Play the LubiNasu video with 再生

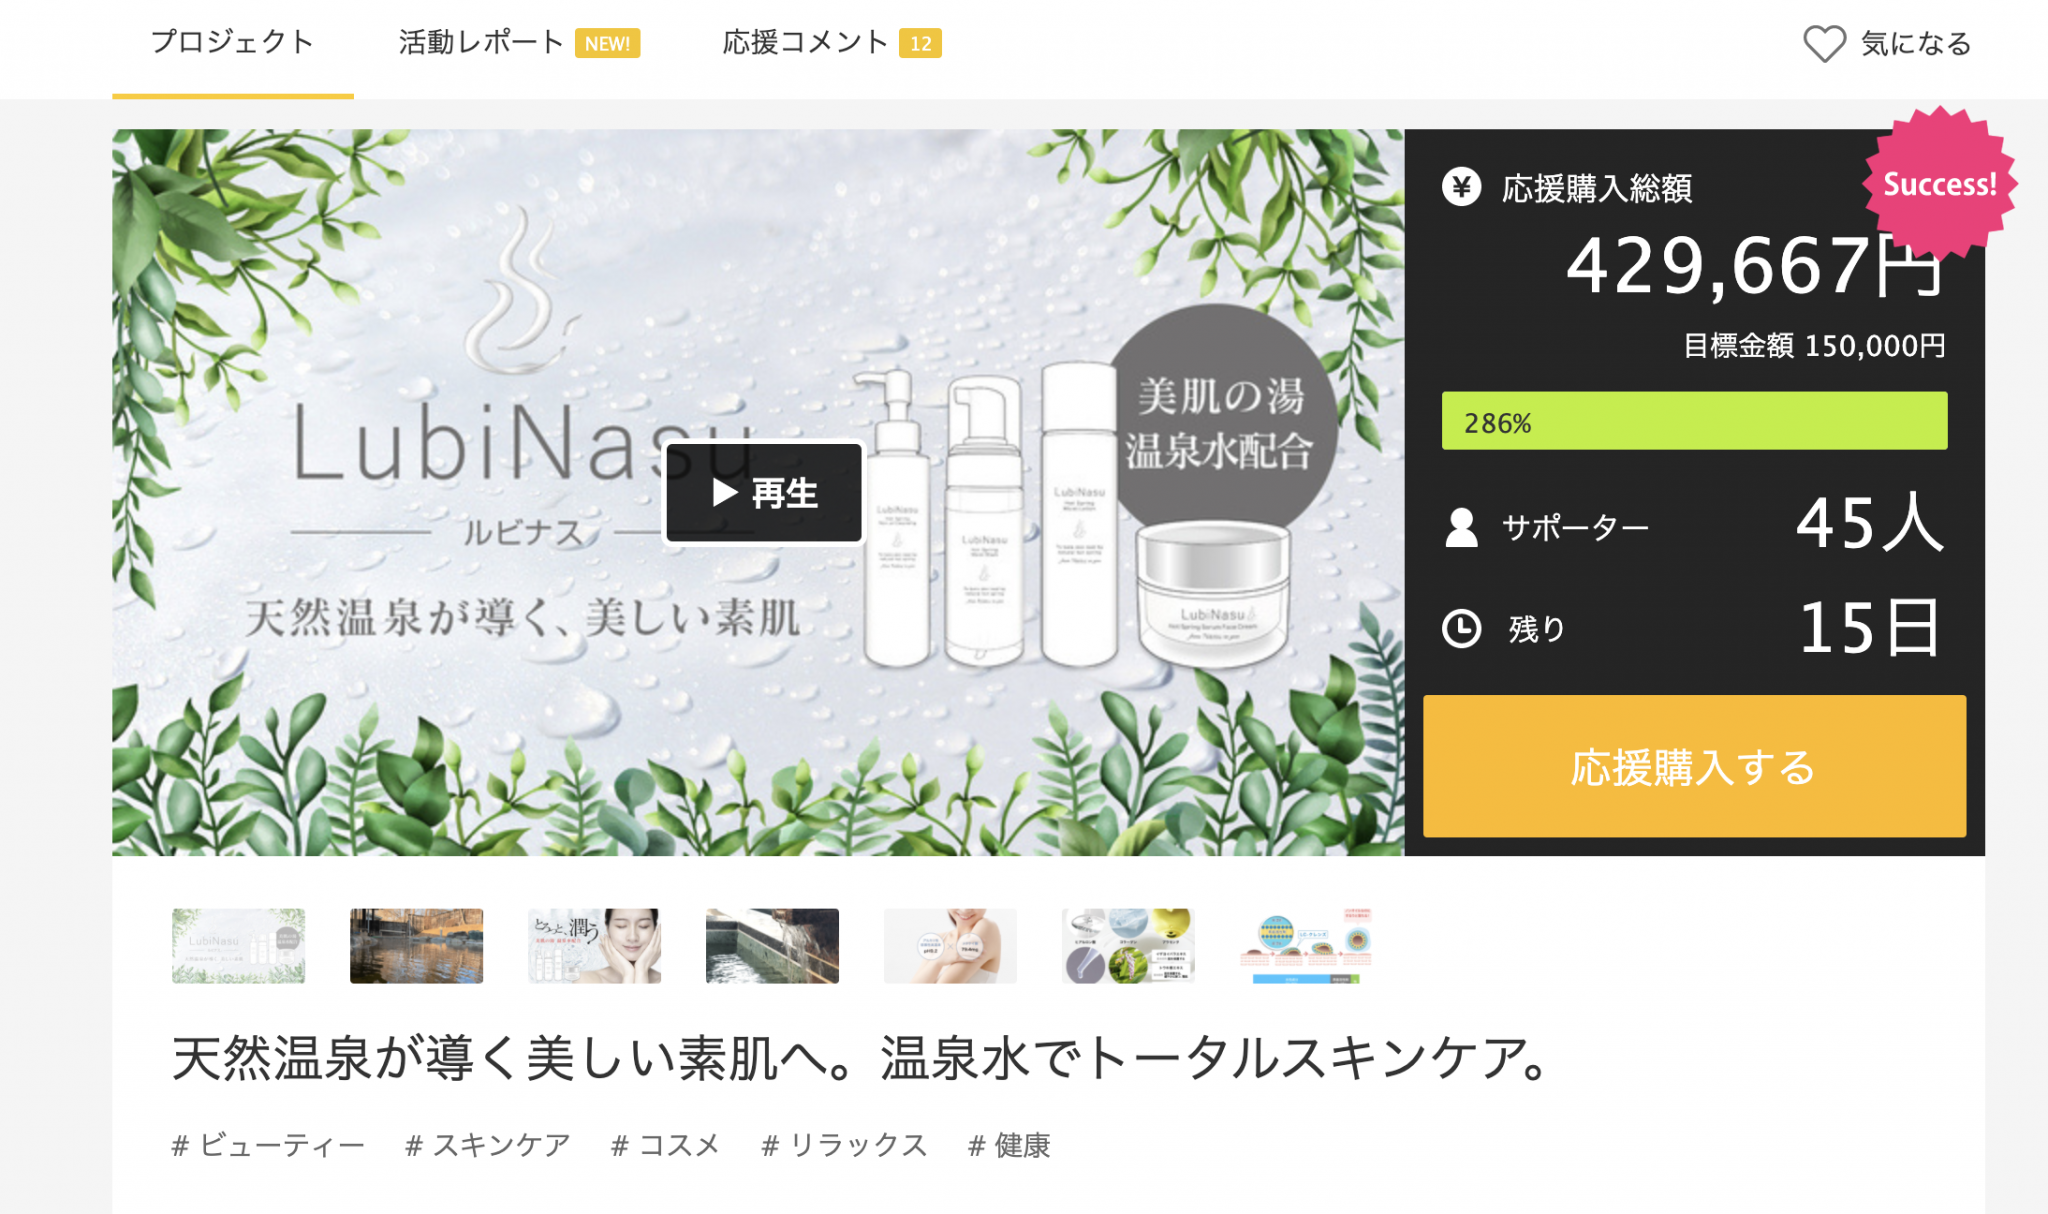pyautogui.click(x=764, y=493)
